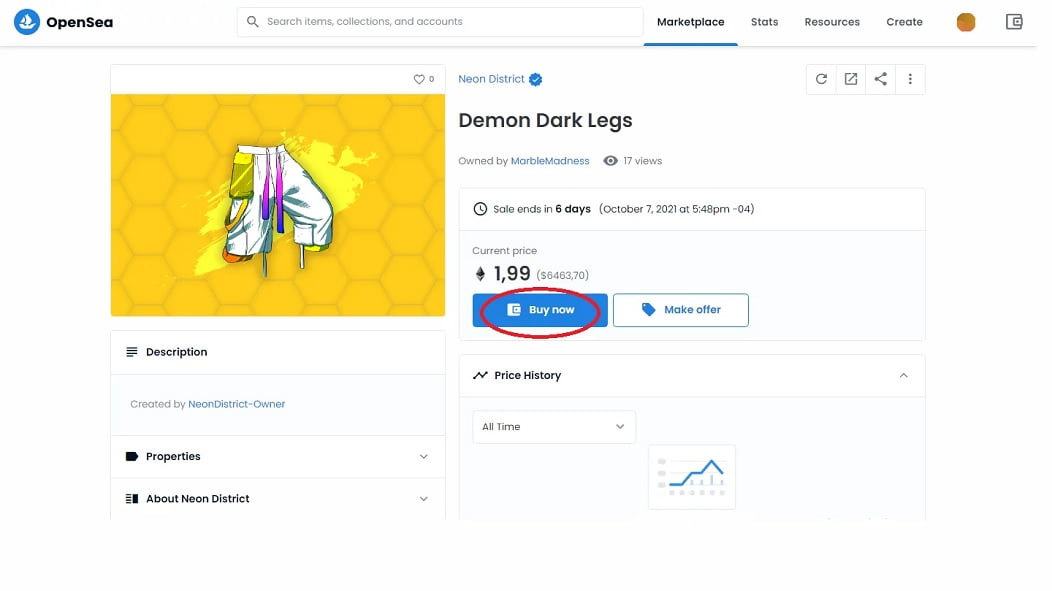This screenshot has height=591, width=1052.
Task: Click the OpenSea logo
Action: pos(63,22)
